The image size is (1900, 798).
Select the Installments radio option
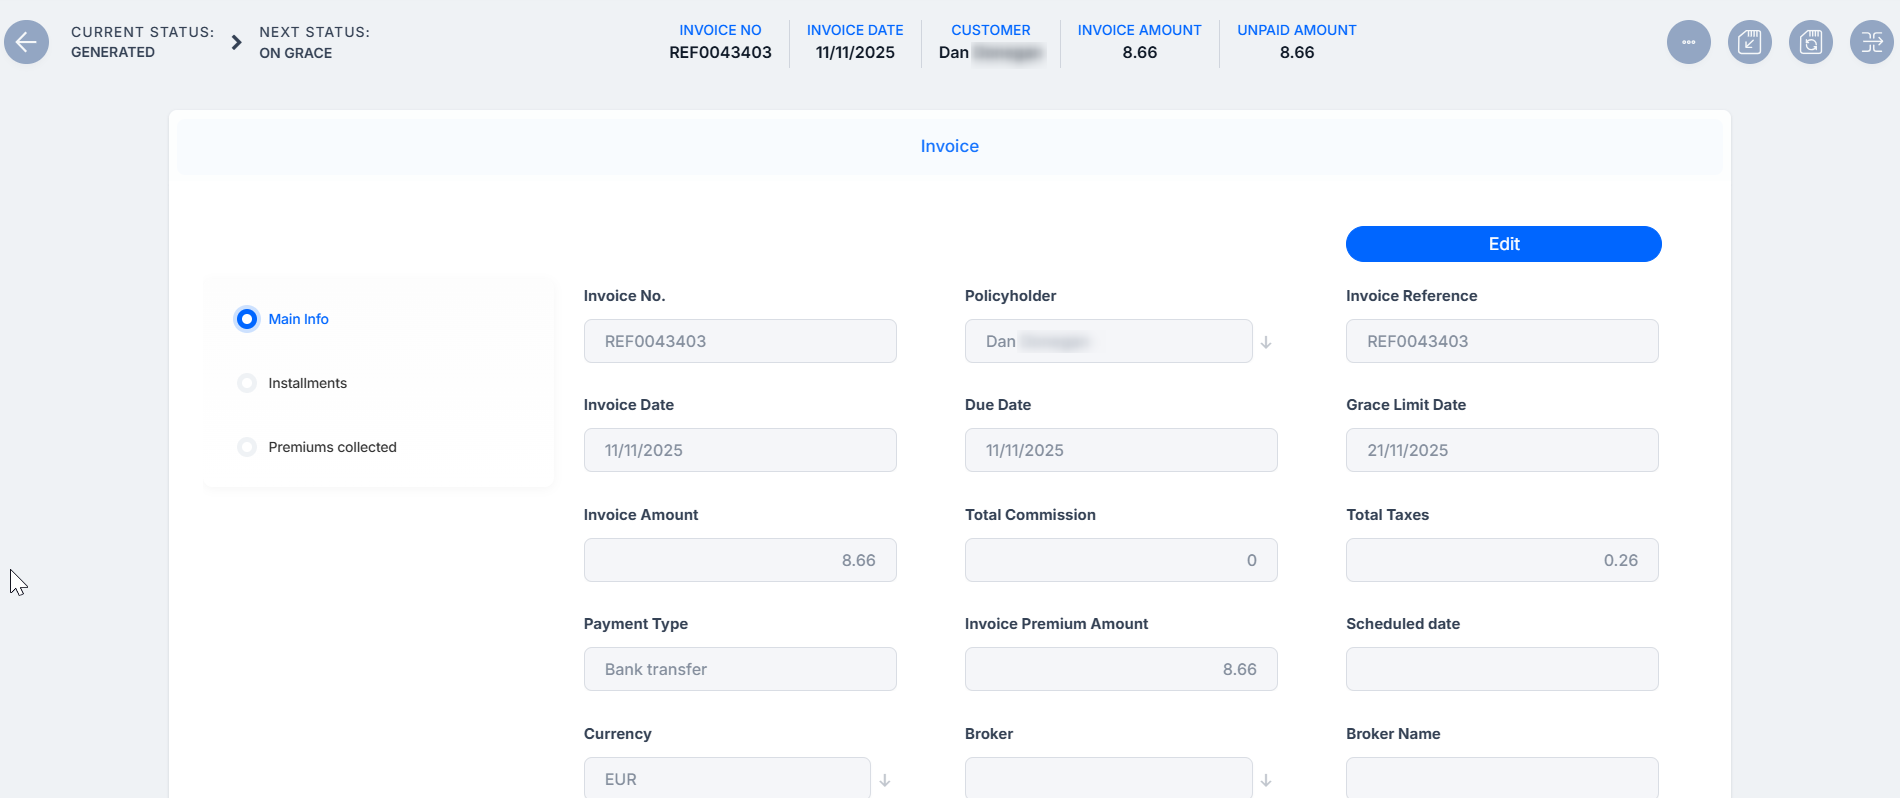click(x=247, y=383)
